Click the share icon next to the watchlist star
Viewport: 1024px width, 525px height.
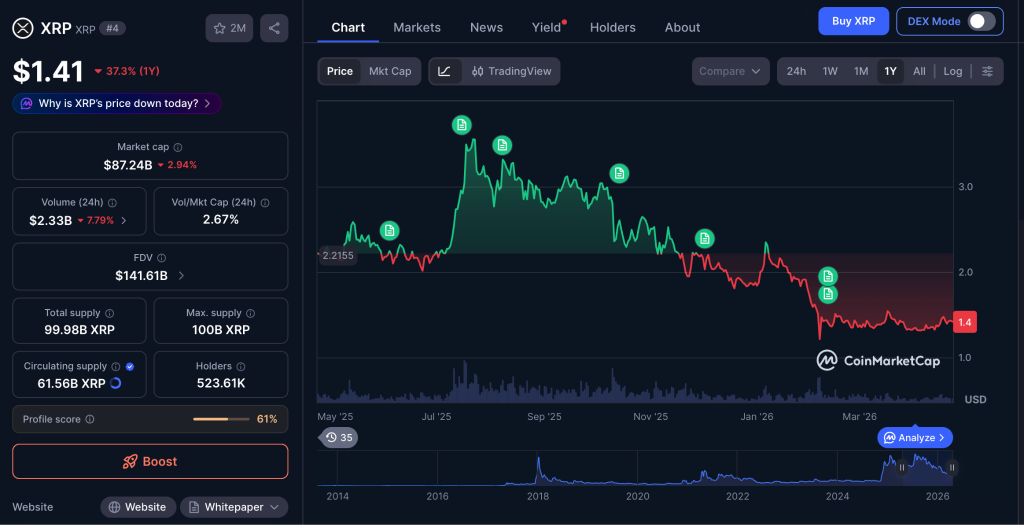274,28
